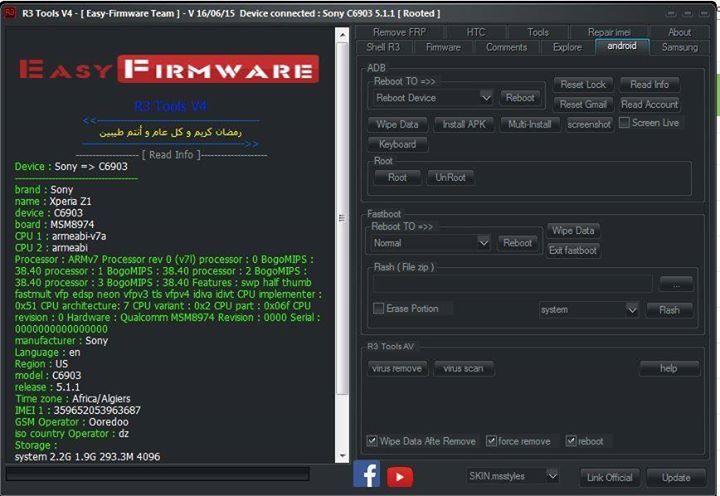
Task: Click the Multi-Install button
Action: coord(529,124)
